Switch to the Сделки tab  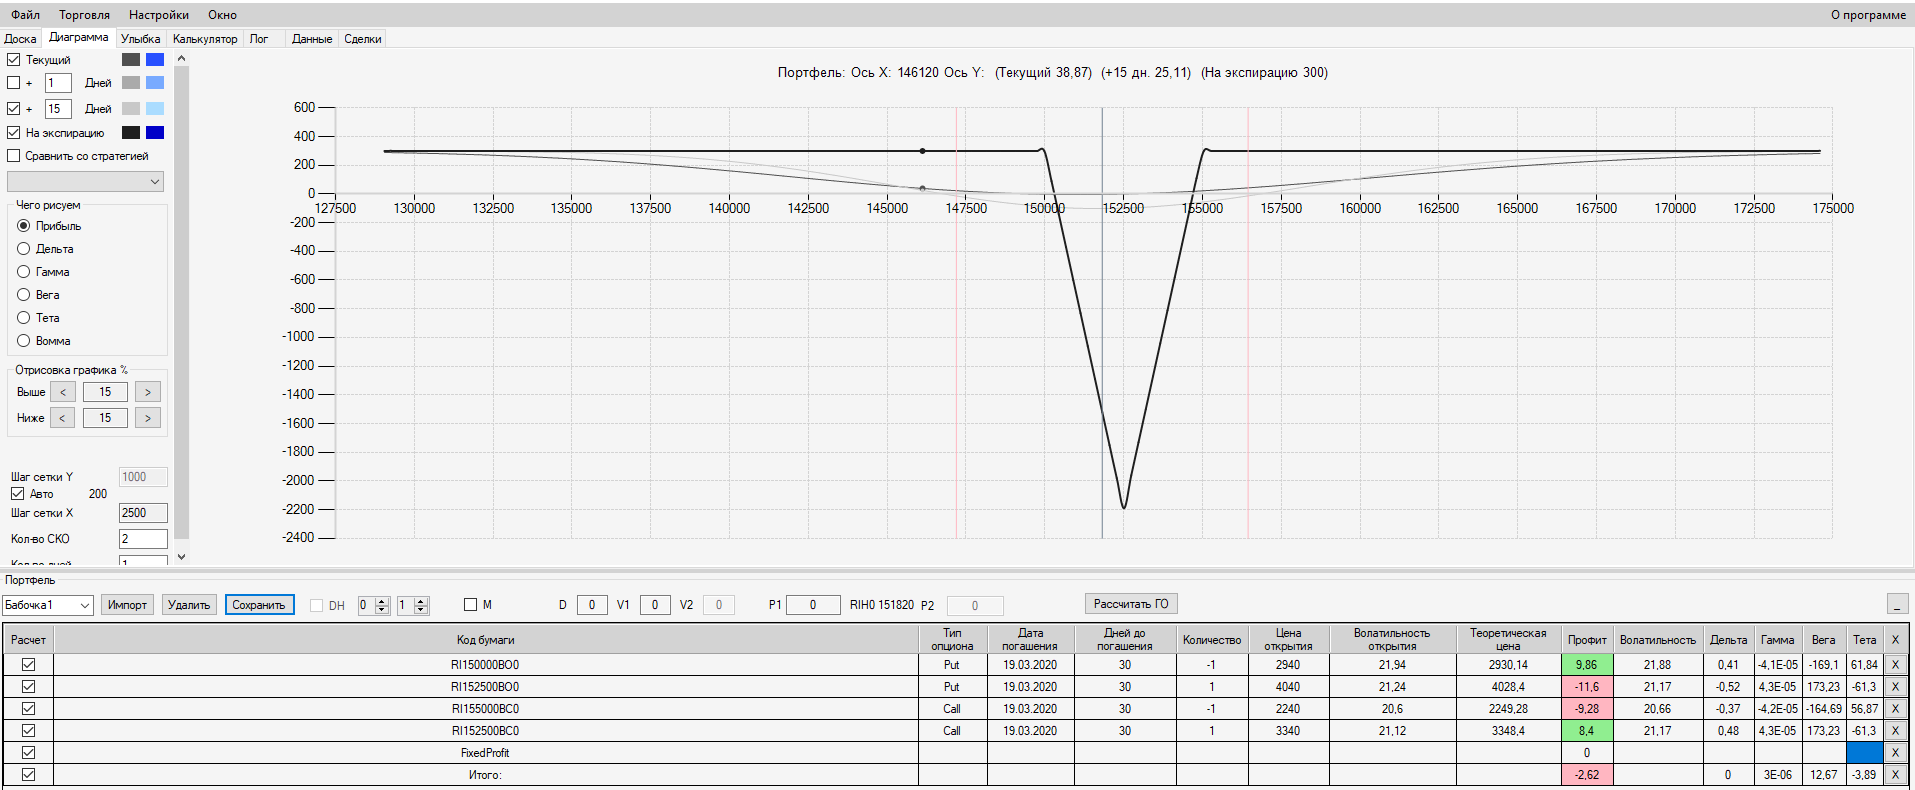(x=363, y=39)
